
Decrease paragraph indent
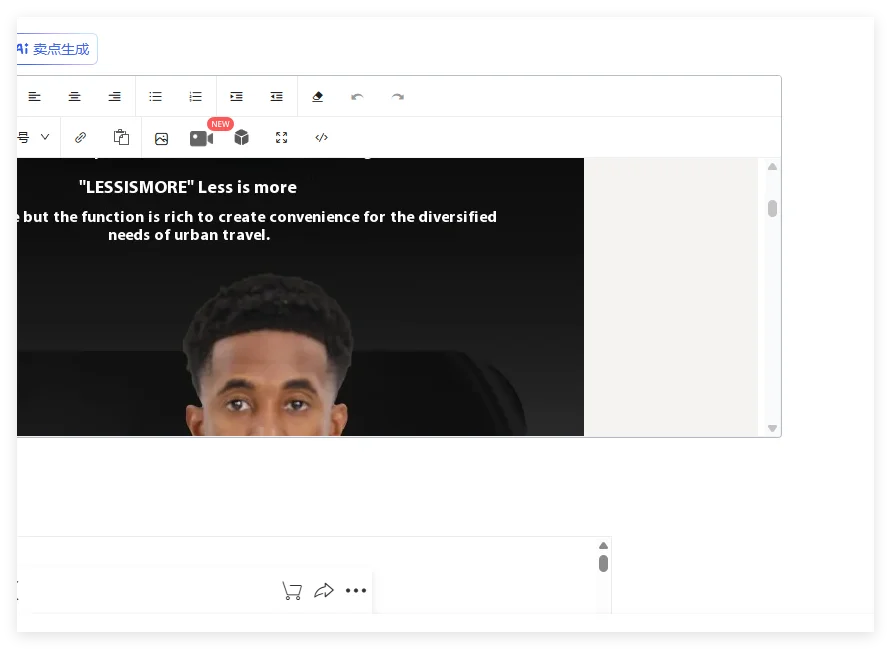coord(277,97)
